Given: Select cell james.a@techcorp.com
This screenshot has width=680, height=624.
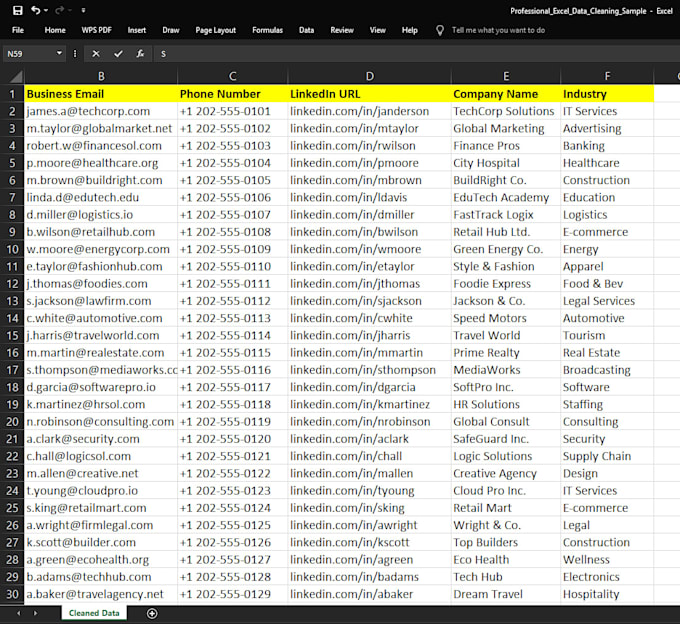Looking at the screenshot, I should pos(101,111).
